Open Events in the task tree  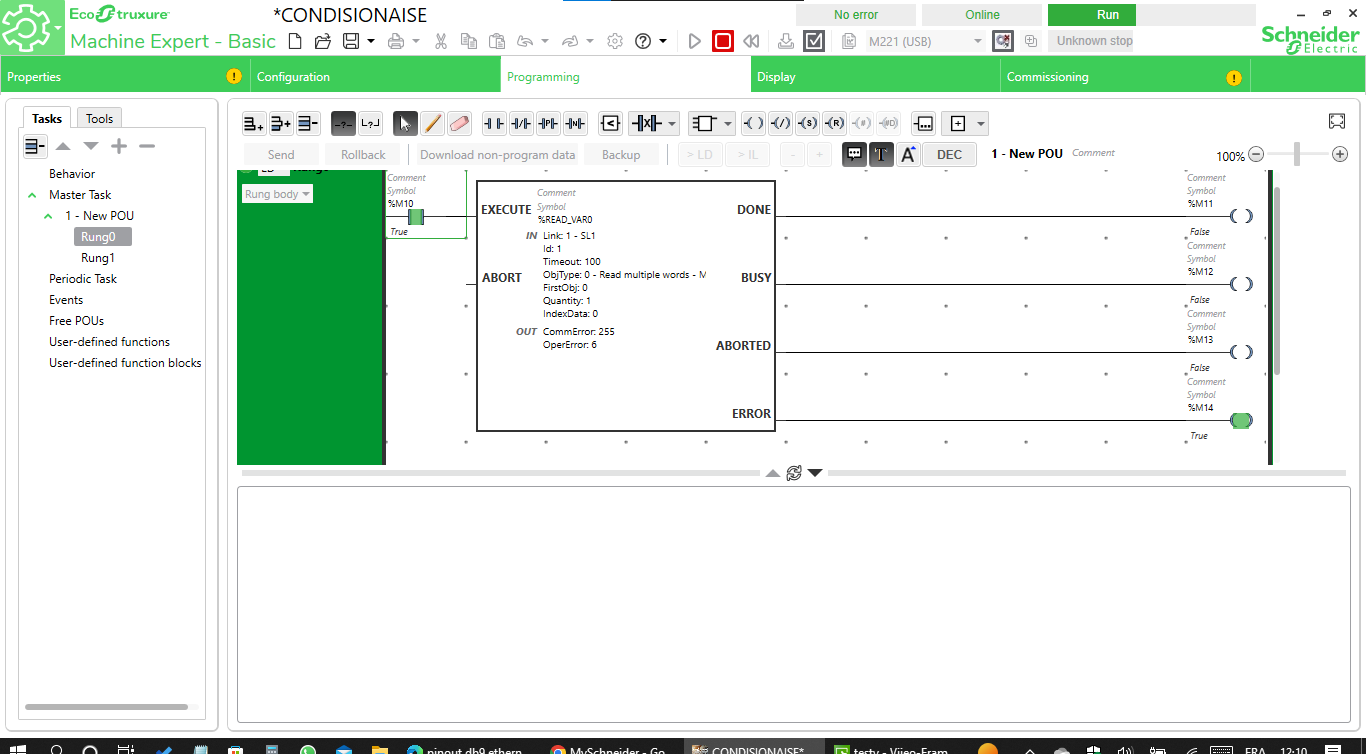point(66,300)
